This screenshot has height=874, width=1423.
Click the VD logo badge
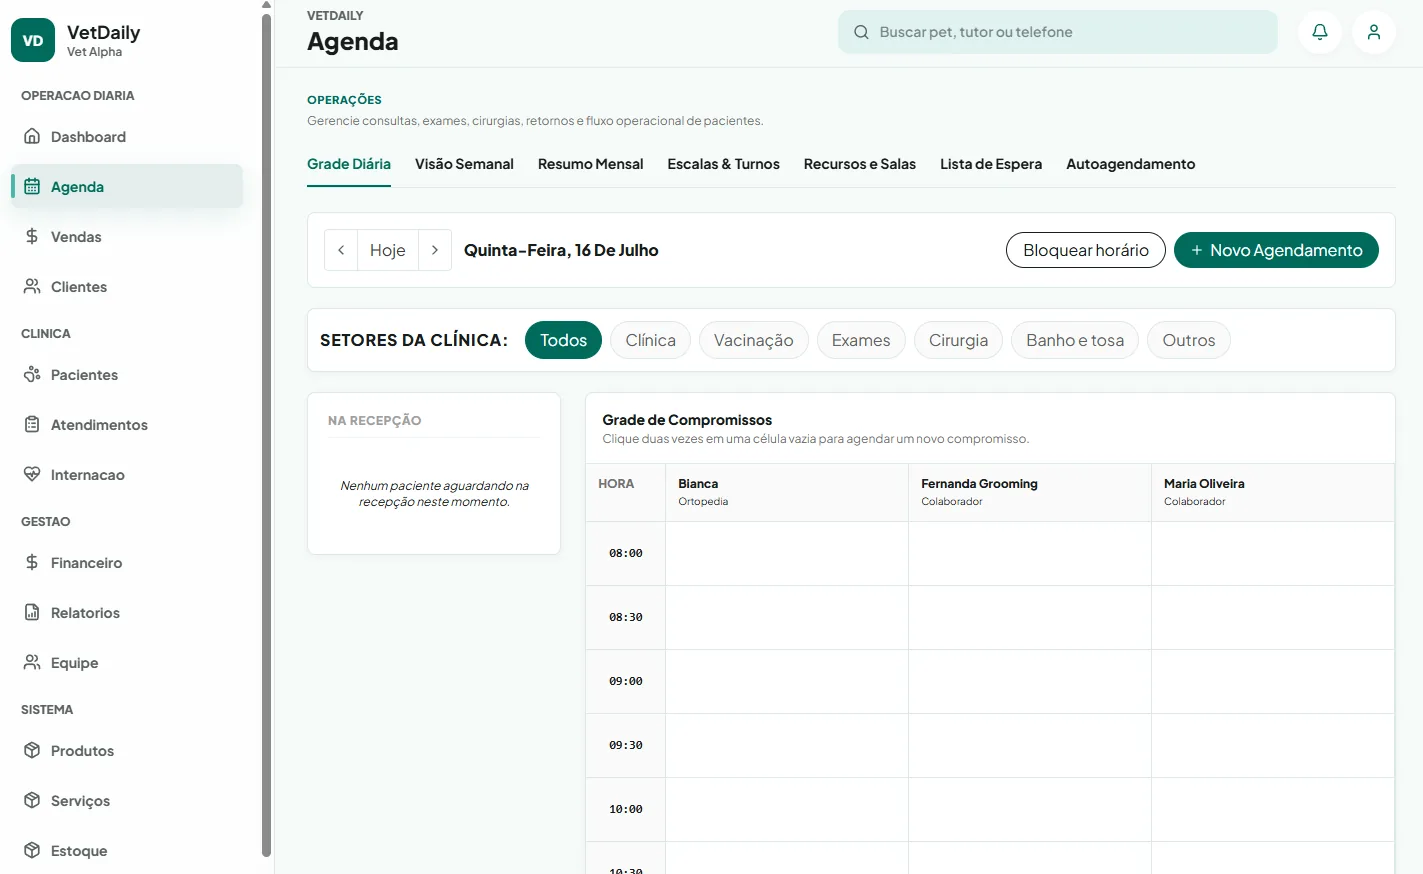[33, 40]
